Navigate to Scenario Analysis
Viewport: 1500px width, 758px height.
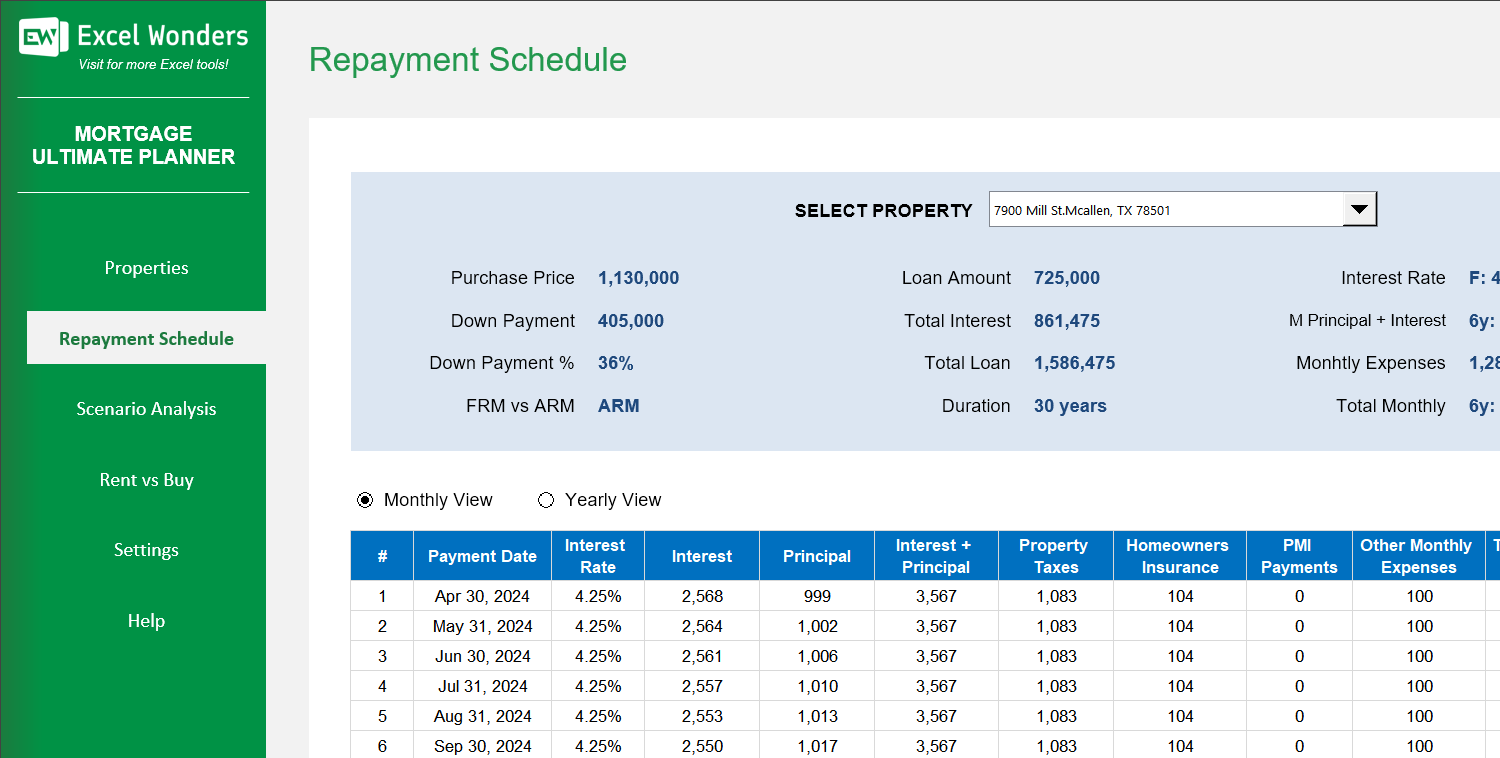146,408
